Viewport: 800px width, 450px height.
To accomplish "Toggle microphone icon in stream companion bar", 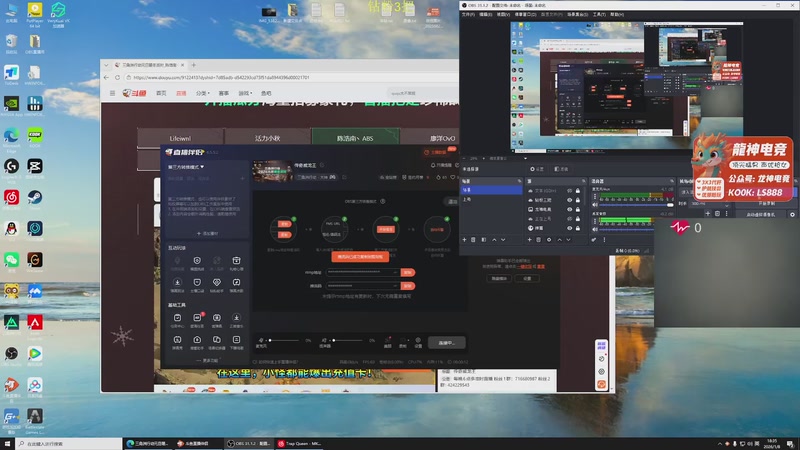I will 261,340.
